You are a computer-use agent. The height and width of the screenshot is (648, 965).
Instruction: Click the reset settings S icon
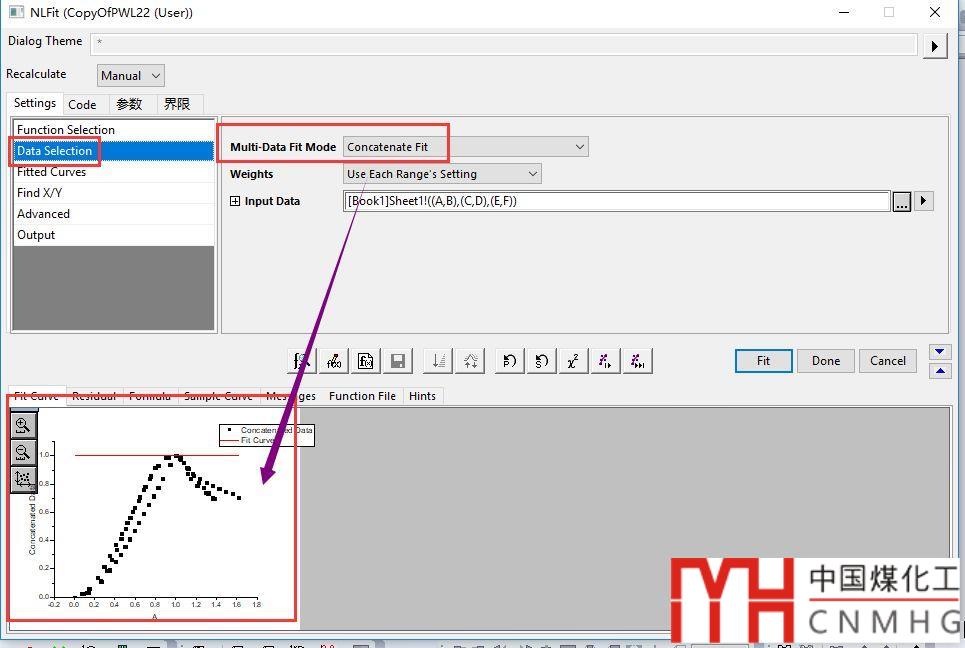pyautogui.click(x=542, y=361)
